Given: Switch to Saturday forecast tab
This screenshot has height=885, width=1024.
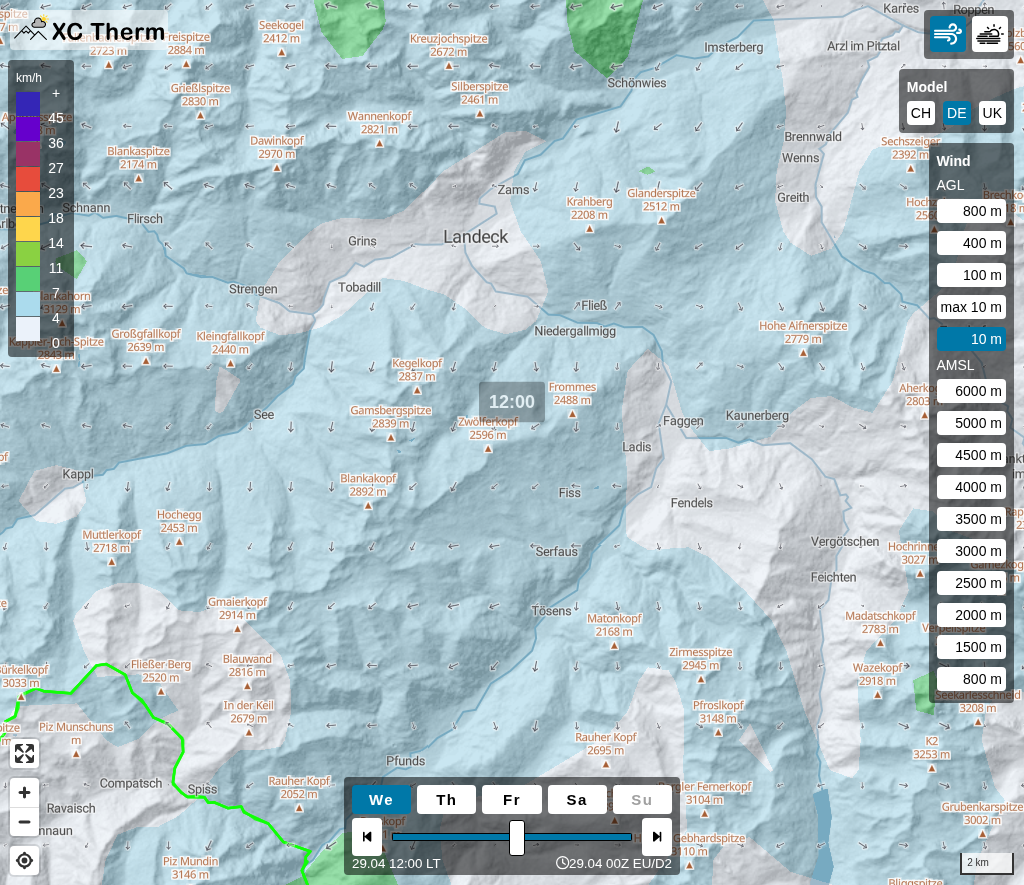Looking at the screenshot, I should (x=577, y=800).
